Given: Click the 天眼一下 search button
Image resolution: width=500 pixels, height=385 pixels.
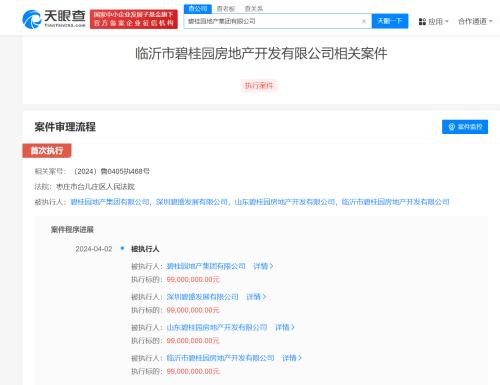Looking at the screenshot, I should pos(390,21).
